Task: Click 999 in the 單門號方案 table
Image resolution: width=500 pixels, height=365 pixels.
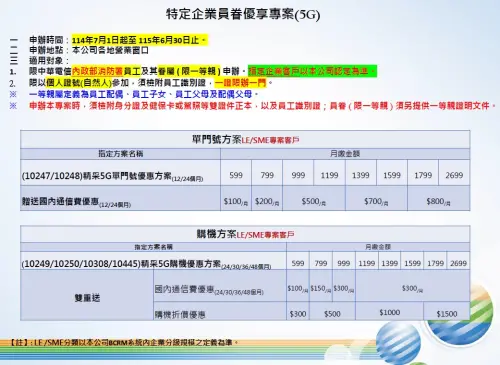Action: pyautogui.click(x=298, y=175)
